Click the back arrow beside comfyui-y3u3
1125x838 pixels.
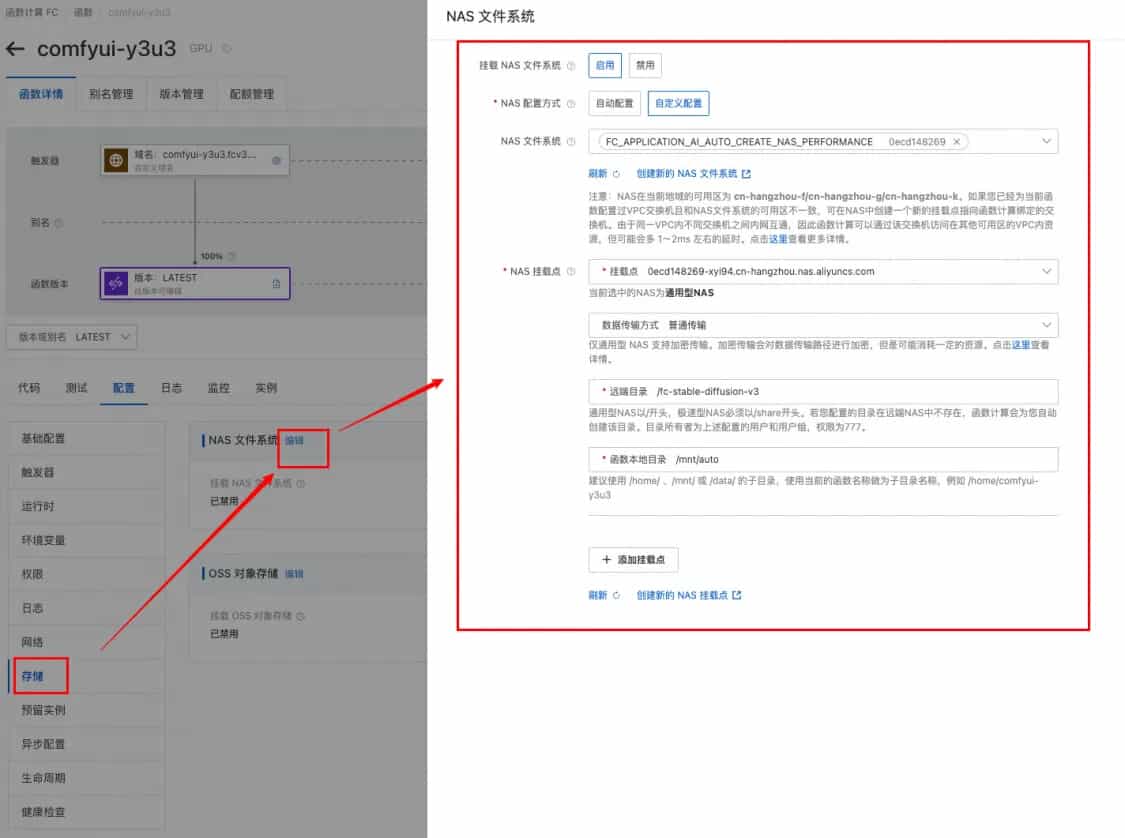(16, 49)
